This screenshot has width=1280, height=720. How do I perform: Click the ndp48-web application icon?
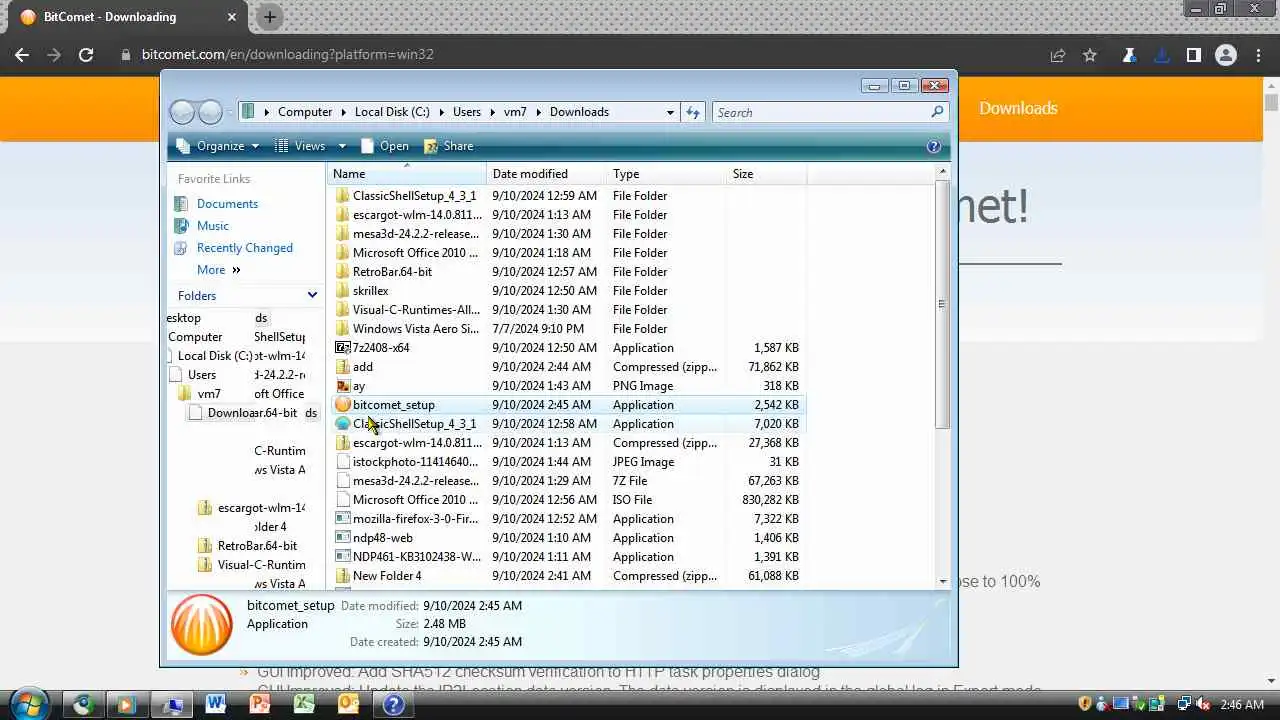[x=342, y=538]
